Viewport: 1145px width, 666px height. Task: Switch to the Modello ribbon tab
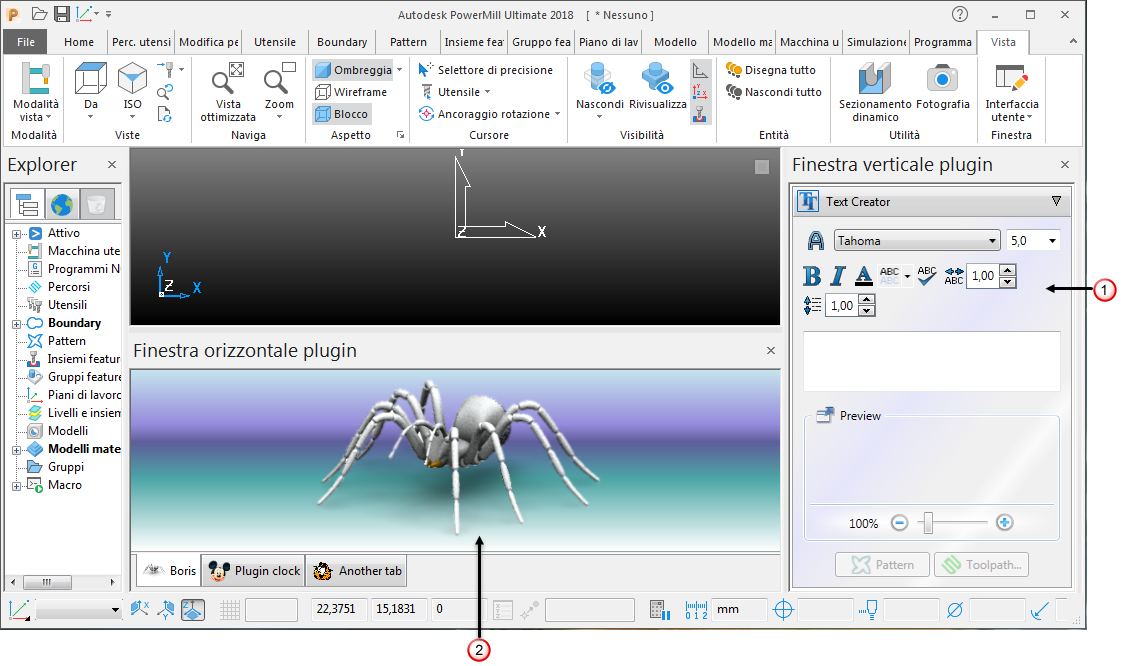(675, 42)
